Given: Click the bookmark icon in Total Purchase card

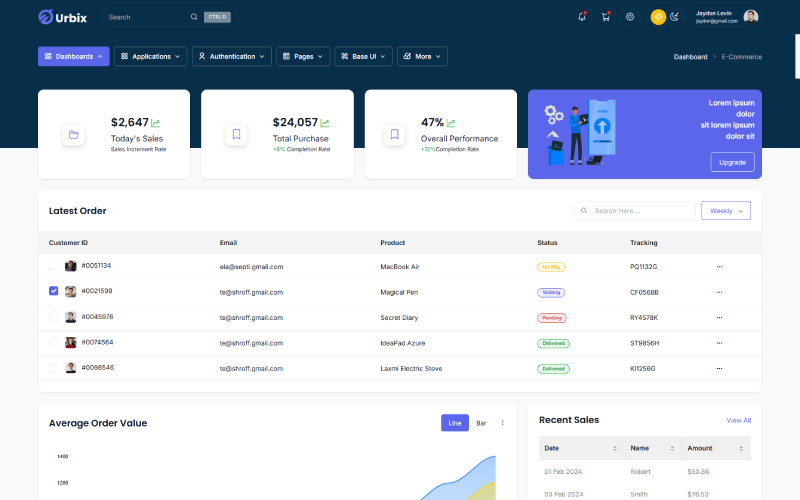Looking at the screenshot, I should click(x=236, y=134).
